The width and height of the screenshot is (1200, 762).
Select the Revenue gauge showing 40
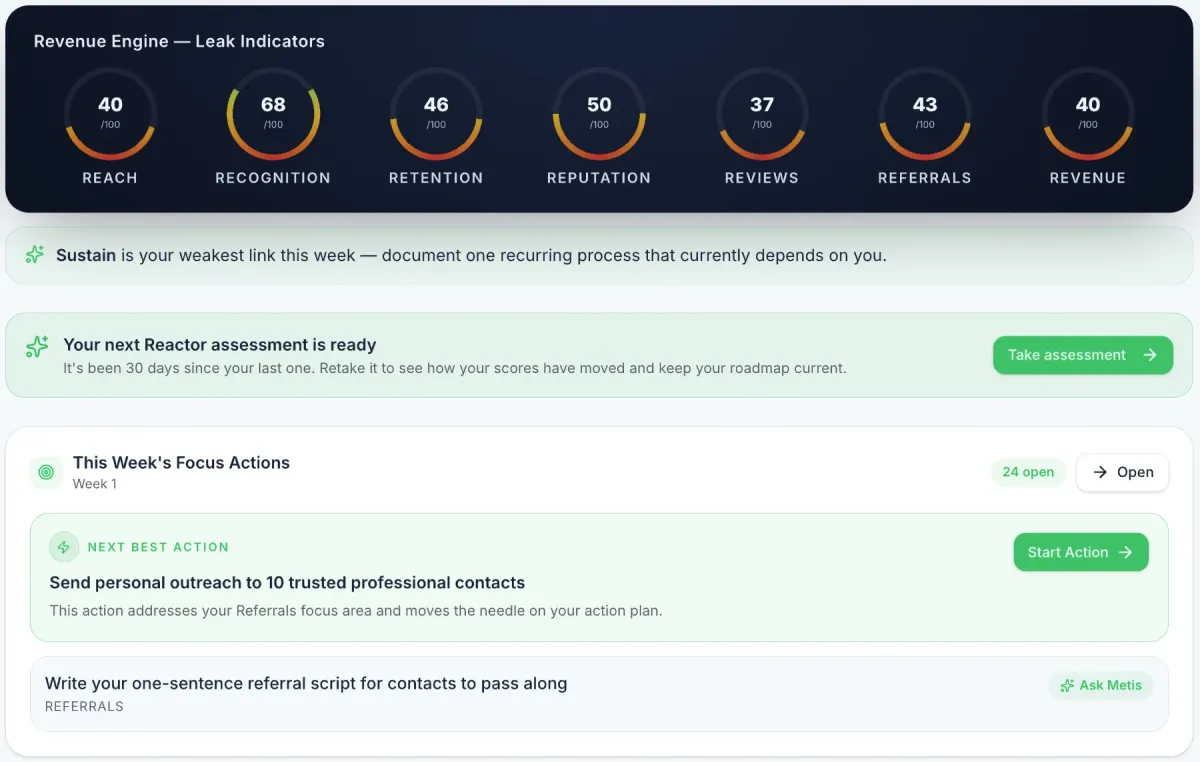[x=1088, y=114]
